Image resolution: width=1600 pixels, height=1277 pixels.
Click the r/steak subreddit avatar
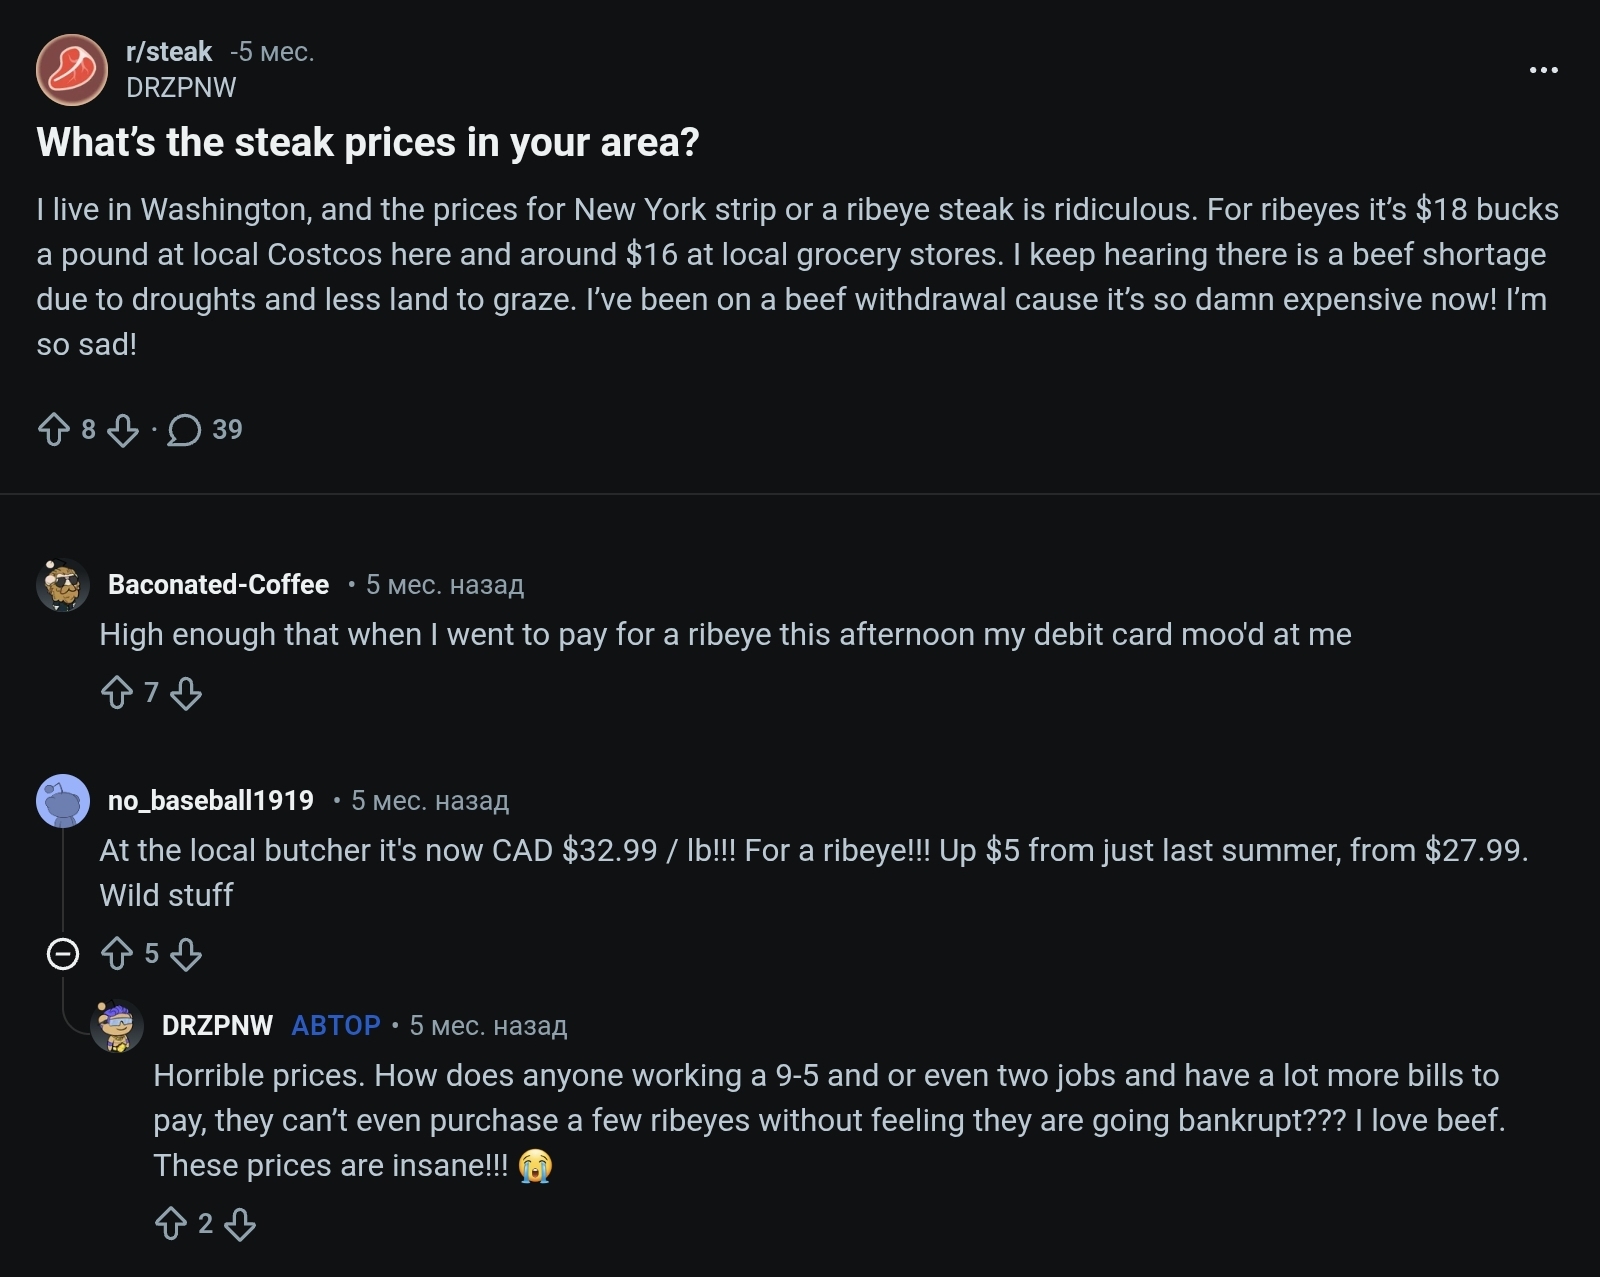click(x=72, y=70)
